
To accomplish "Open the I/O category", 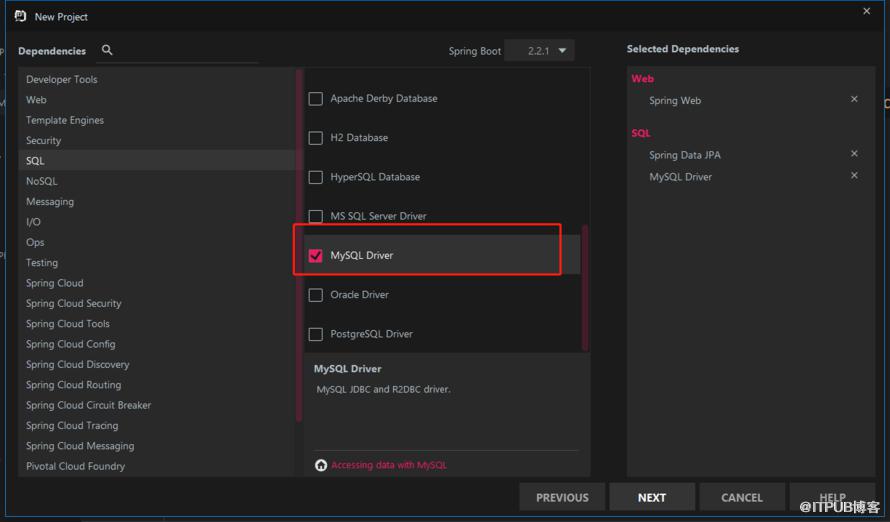I will coord(157,222).
